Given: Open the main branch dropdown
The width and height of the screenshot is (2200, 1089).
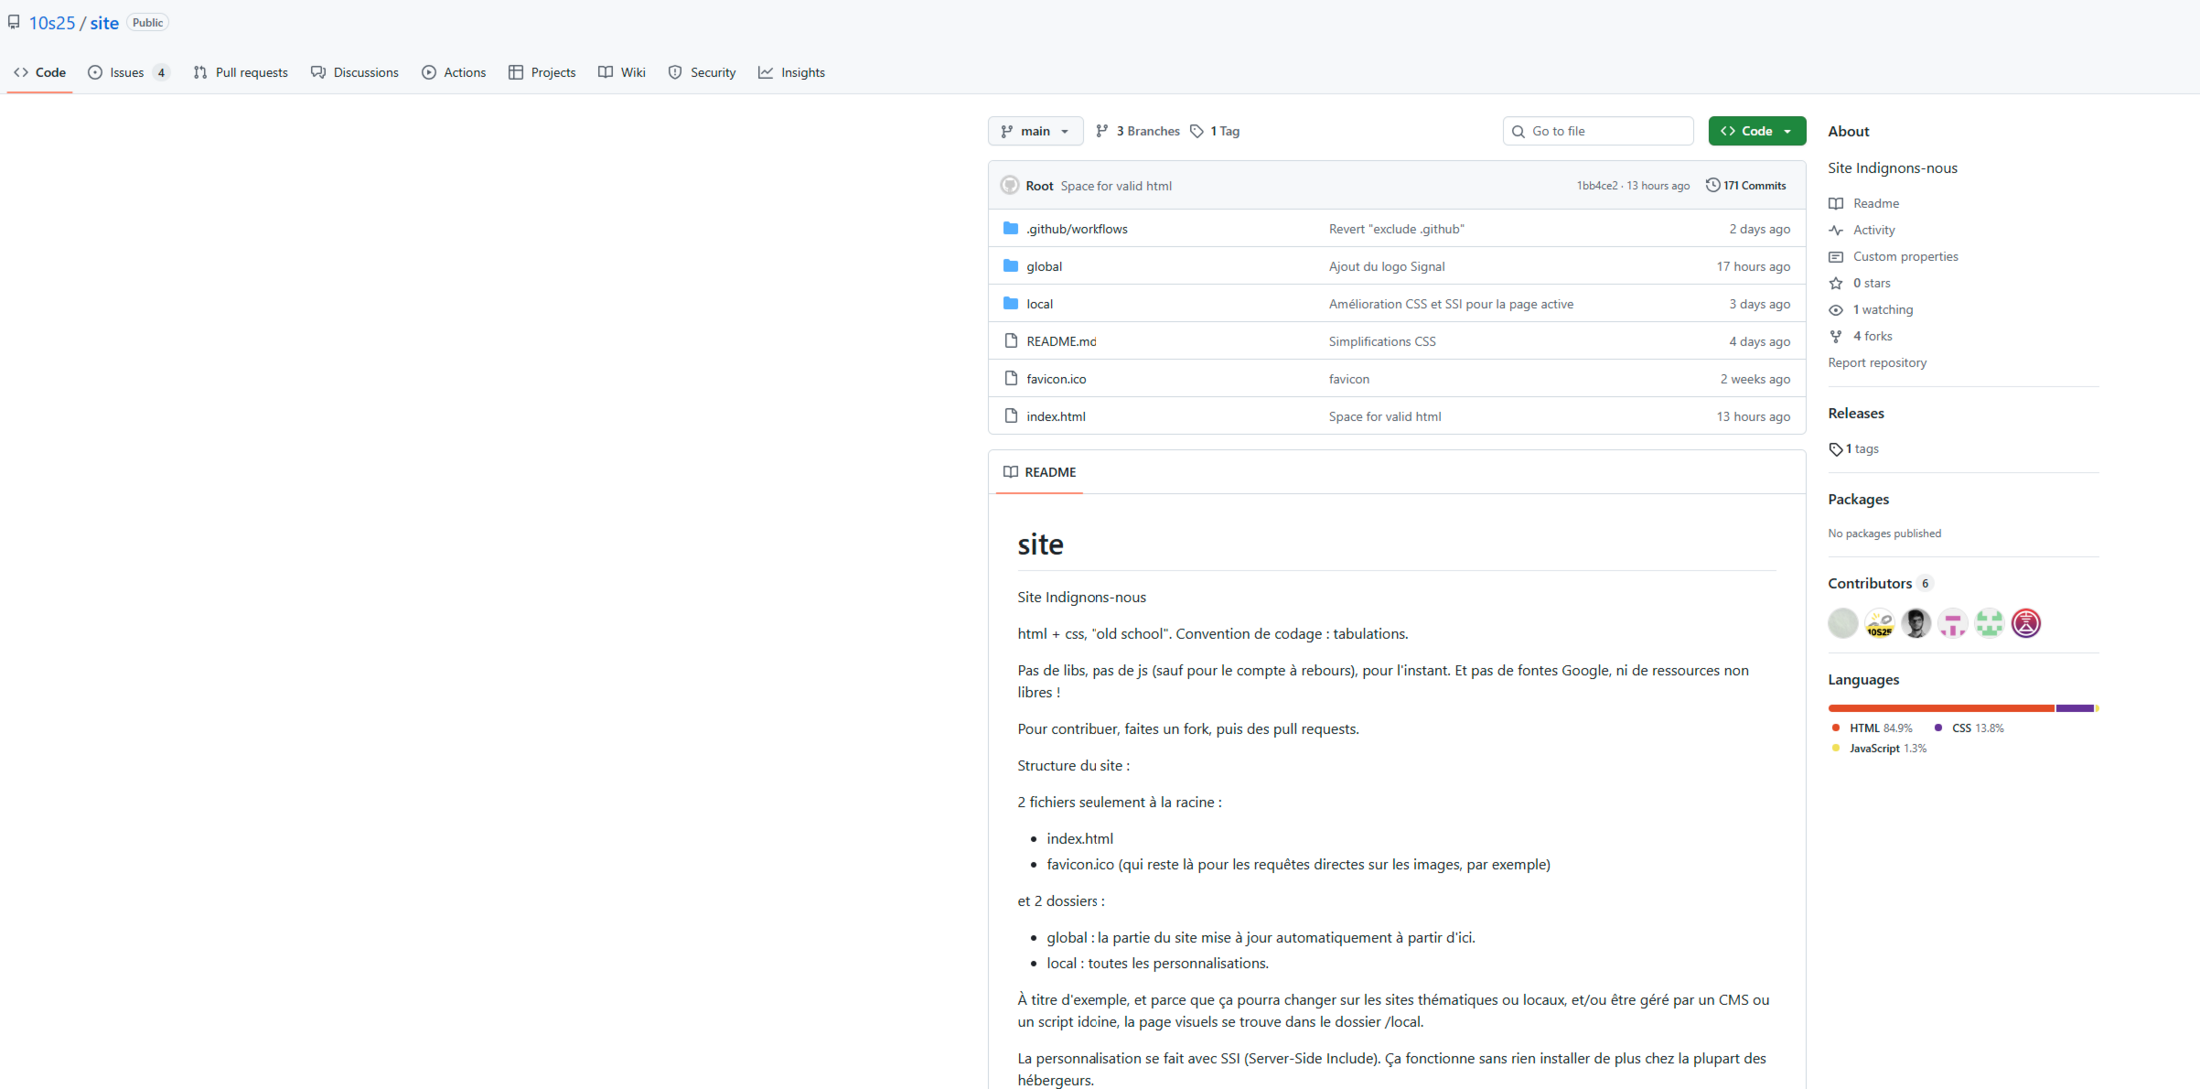Looking at the screenshot, I should click(x=1035, y=131).
